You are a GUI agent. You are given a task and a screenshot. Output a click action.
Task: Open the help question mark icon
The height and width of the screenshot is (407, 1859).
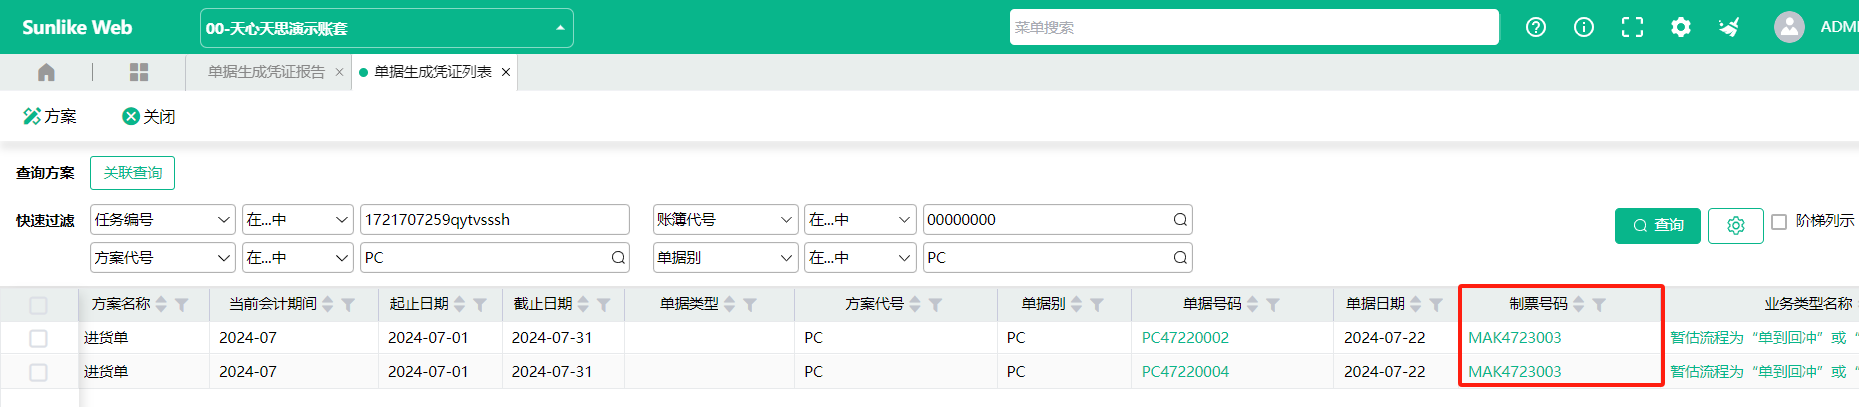pyautogui.click(x=1536, y=27)
